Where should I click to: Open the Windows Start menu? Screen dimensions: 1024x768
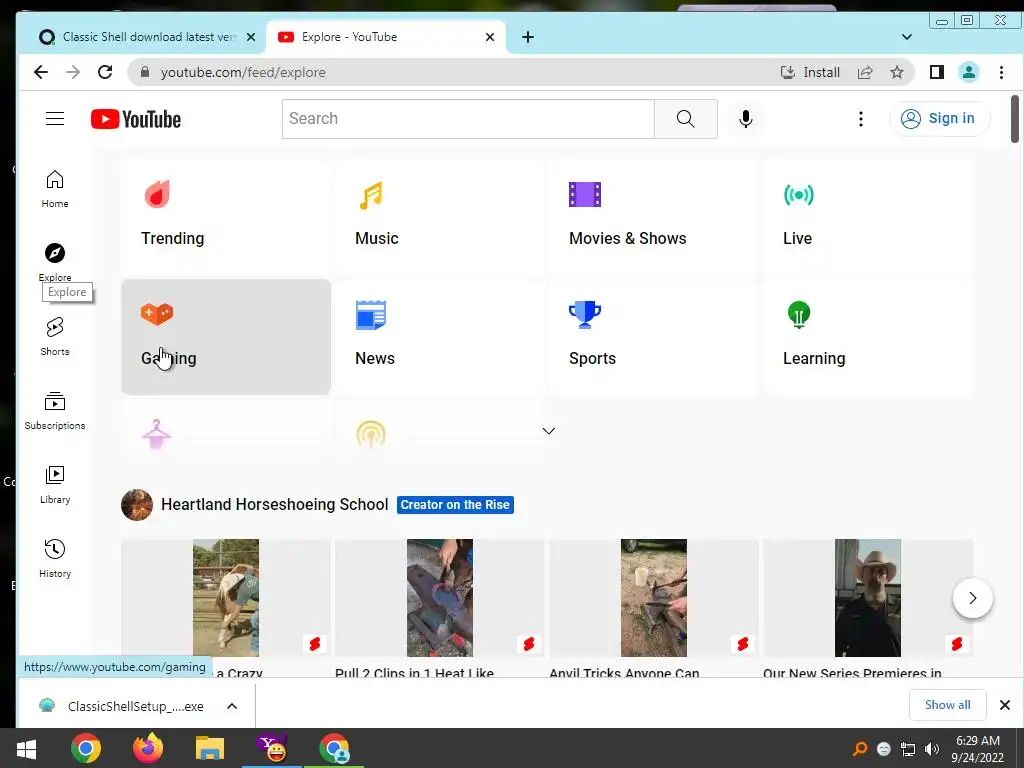pyautogui.click(x=26, y=748)
